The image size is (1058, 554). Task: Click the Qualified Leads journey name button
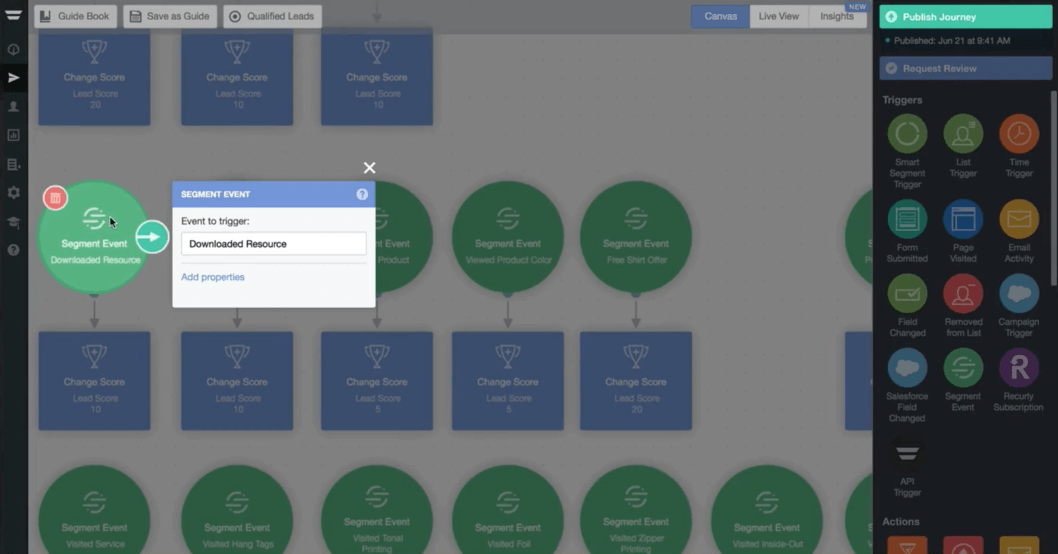point(273,16)
